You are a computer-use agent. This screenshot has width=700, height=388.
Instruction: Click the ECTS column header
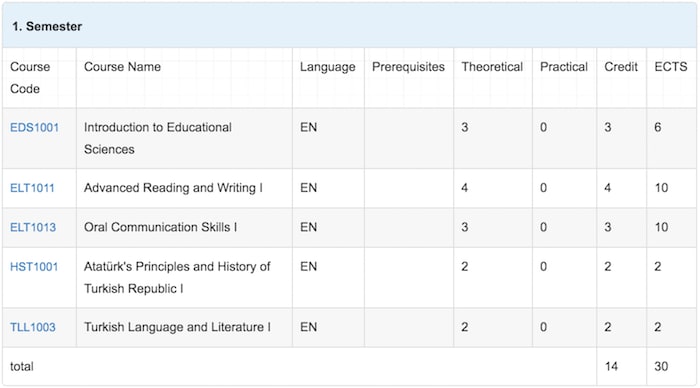click(671, 67)
